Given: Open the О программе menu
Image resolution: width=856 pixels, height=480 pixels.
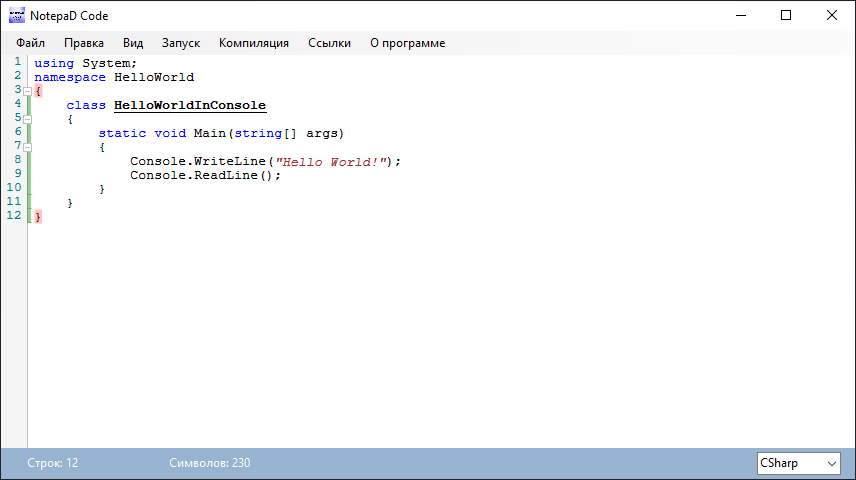Looking at the screenshot, I should click(407, 43).
